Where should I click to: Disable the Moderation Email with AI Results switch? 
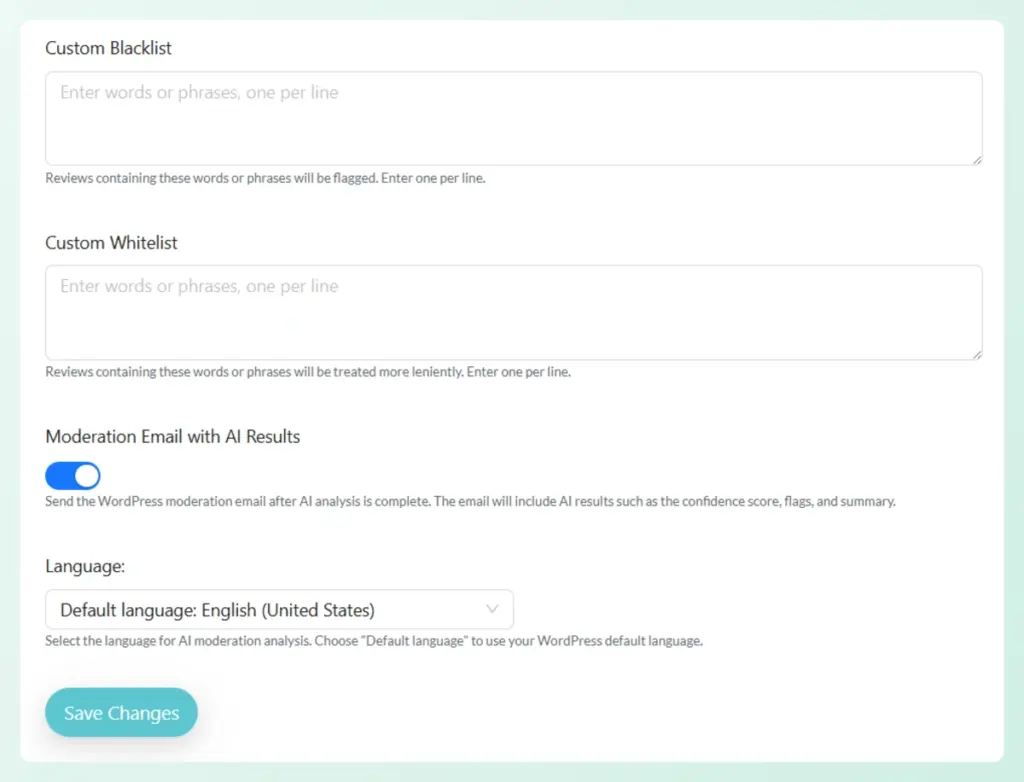[x=72, y=475]
